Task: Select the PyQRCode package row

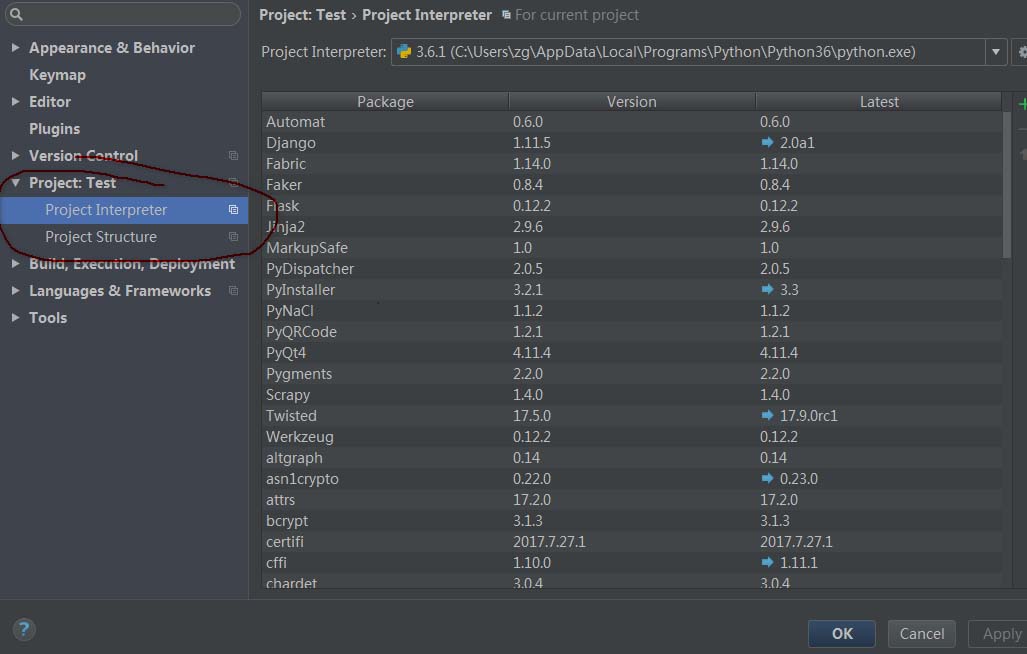Action: tap(631, 331)
